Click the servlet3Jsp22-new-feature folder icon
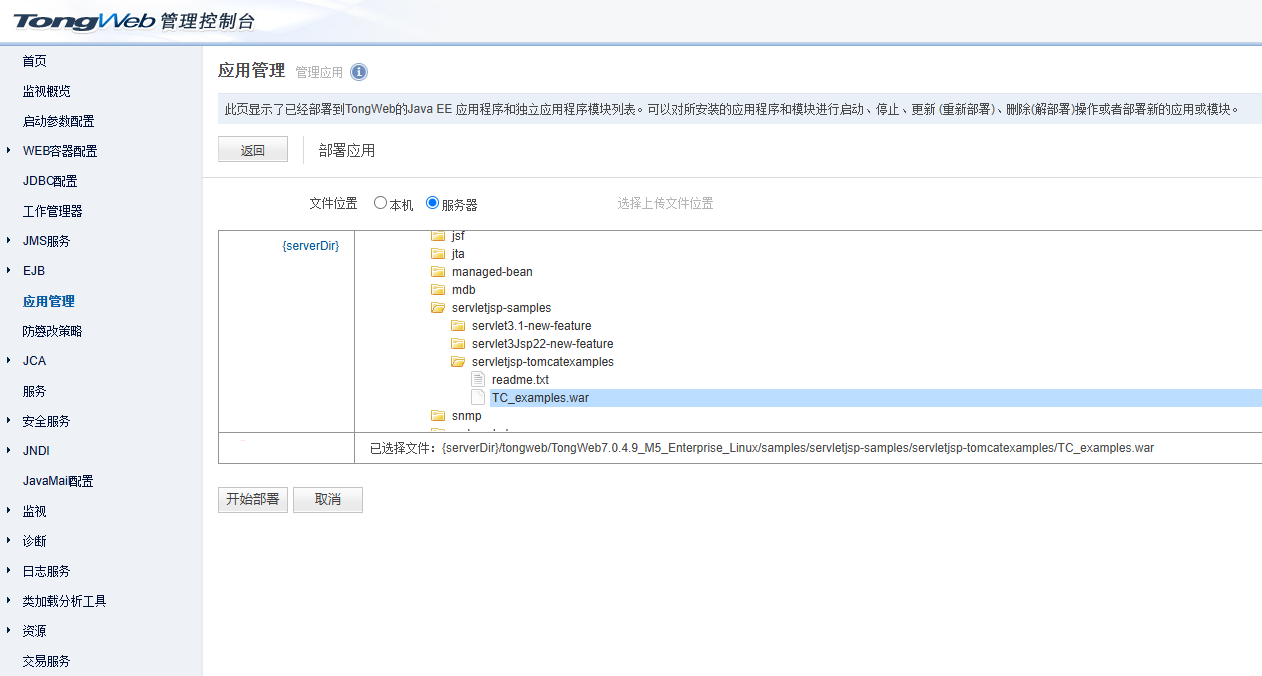The width and height of the screenshot is (1262, 676). pos(458,344)
